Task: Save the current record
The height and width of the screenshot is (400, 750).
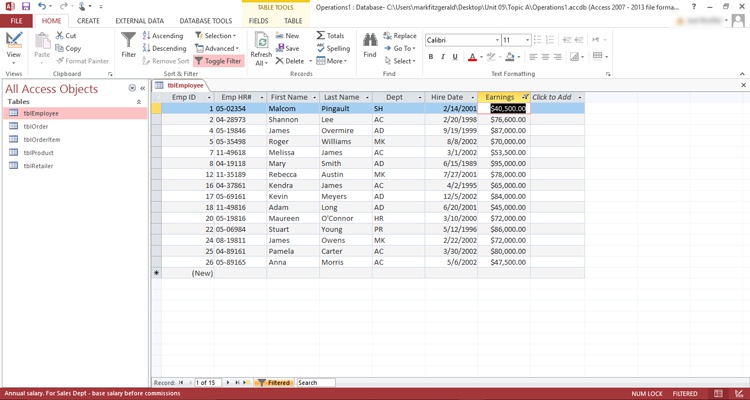Action: [x=287, y=48]
